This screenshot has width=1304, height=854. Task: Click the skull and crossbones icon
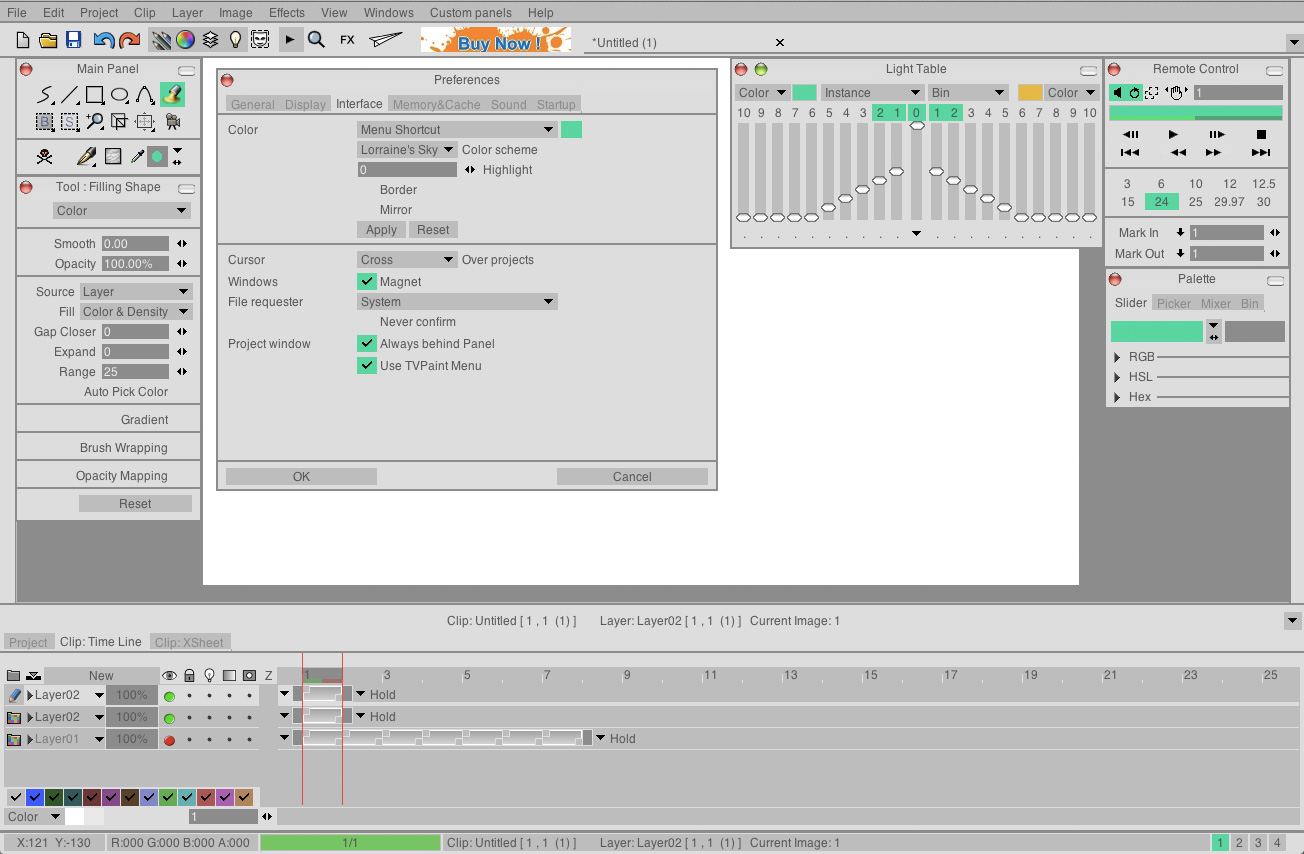44,157
